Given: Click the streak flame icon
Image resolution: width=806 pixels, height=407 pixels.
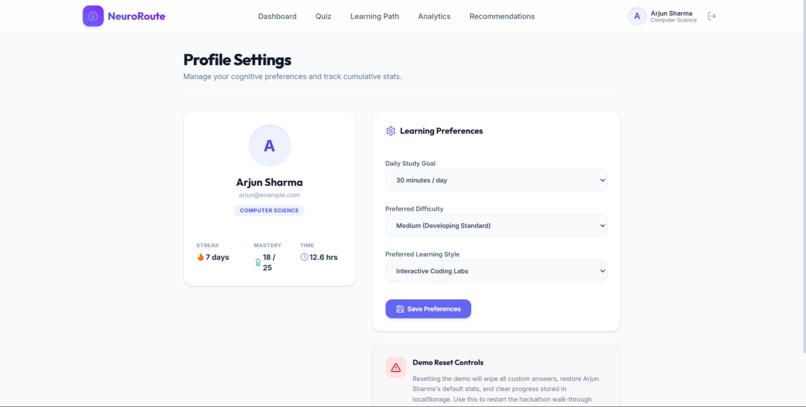Looking at the screenshot, I should pyautogui.click(x=200, y=257).
